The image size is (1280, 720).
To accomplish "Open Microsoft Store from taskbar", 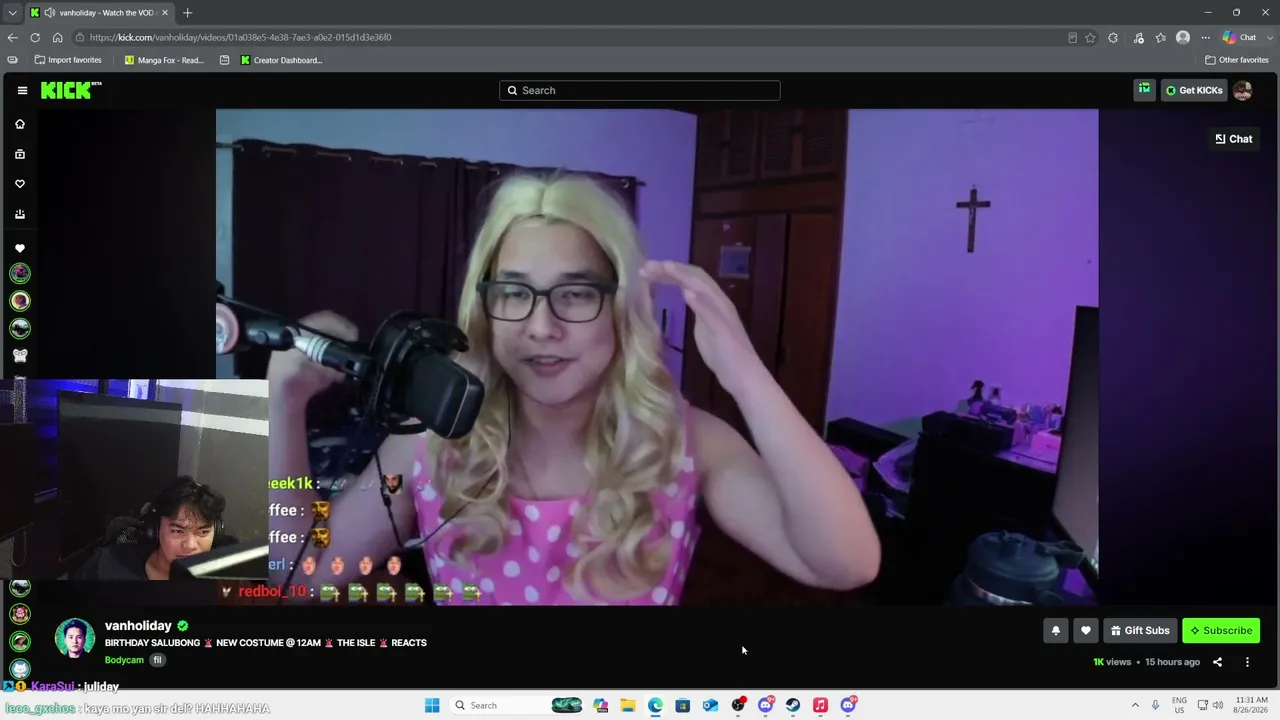I will click(683, 705).
